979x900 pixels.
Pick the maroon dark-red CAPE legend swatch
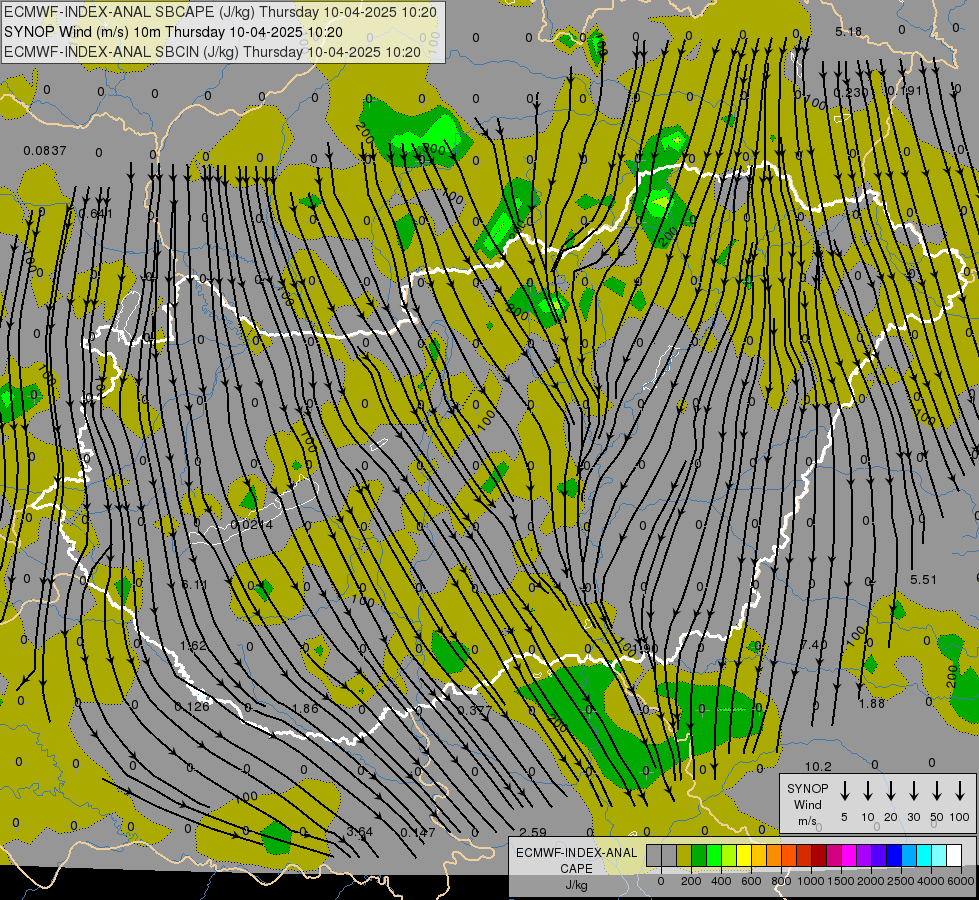820,855
